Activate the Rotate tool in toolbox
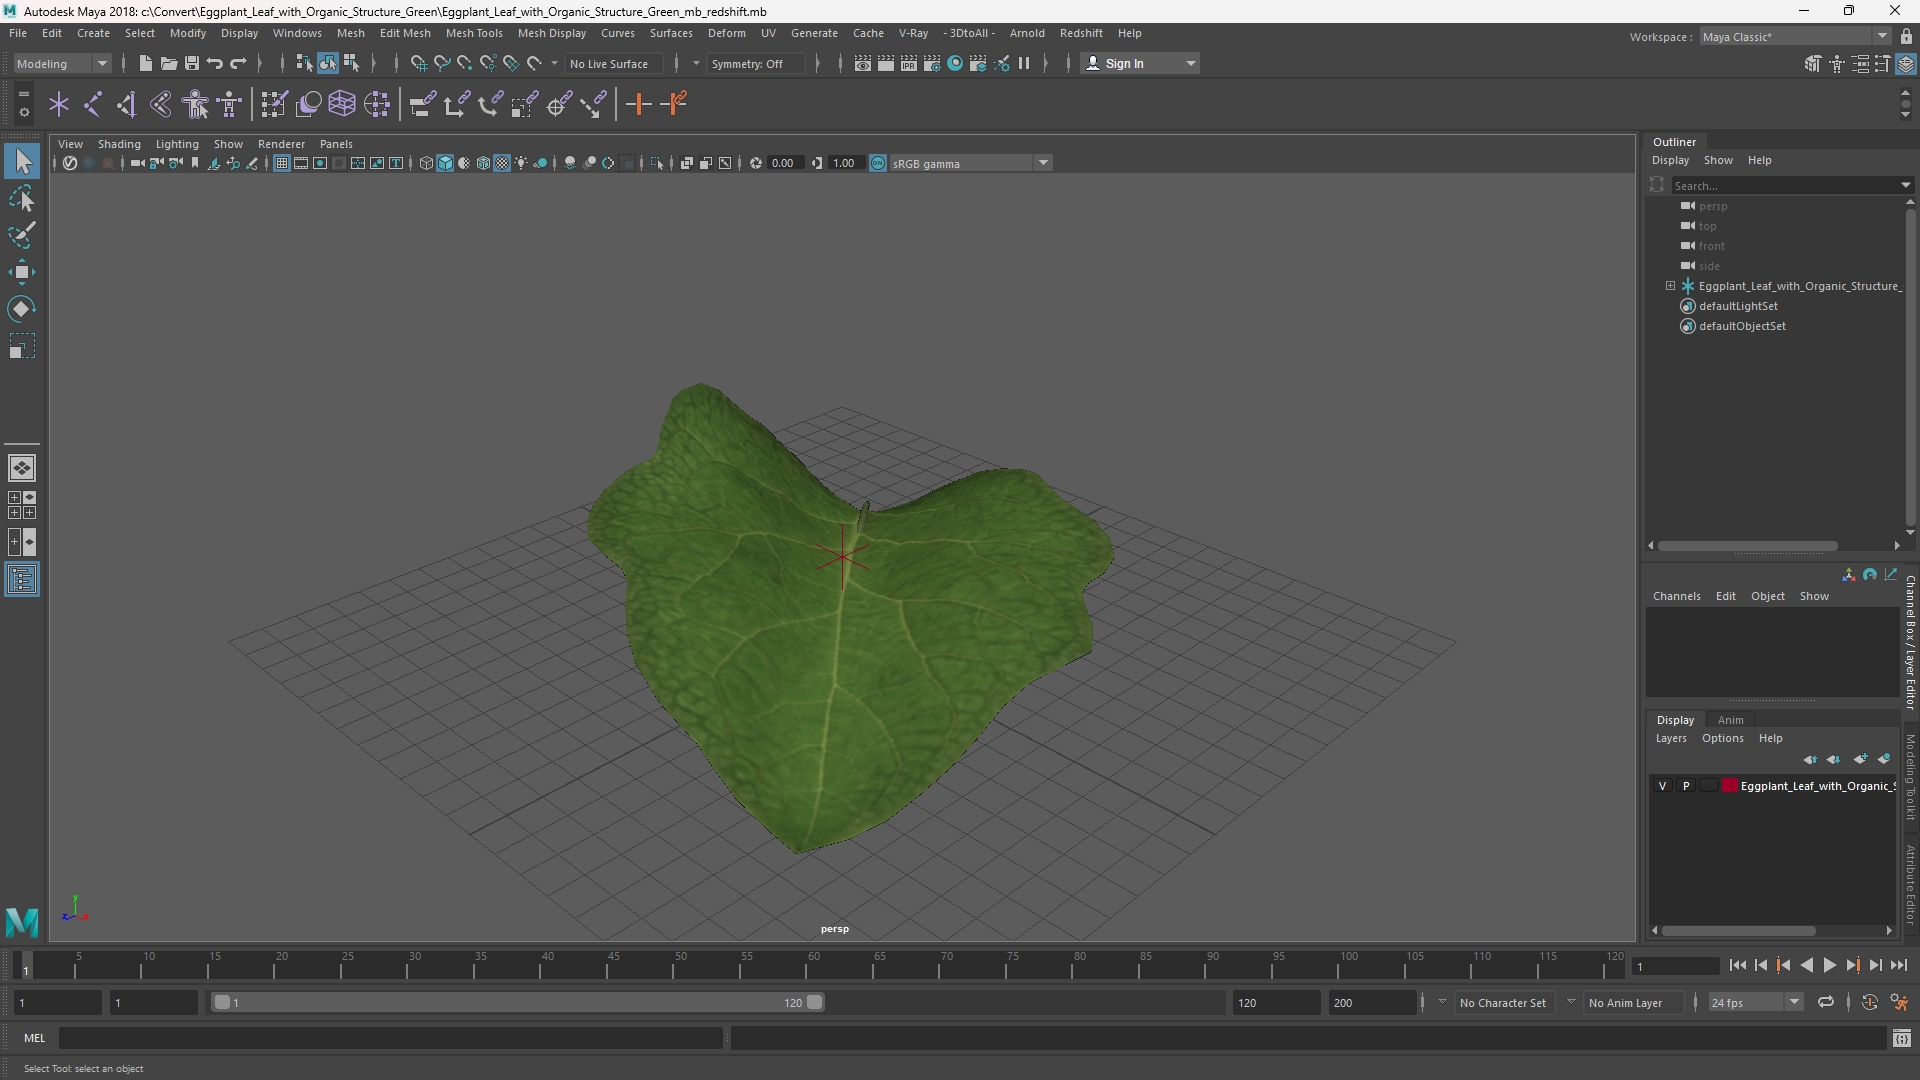The width and height of the screenshot is (1920, 1080). 22,309
